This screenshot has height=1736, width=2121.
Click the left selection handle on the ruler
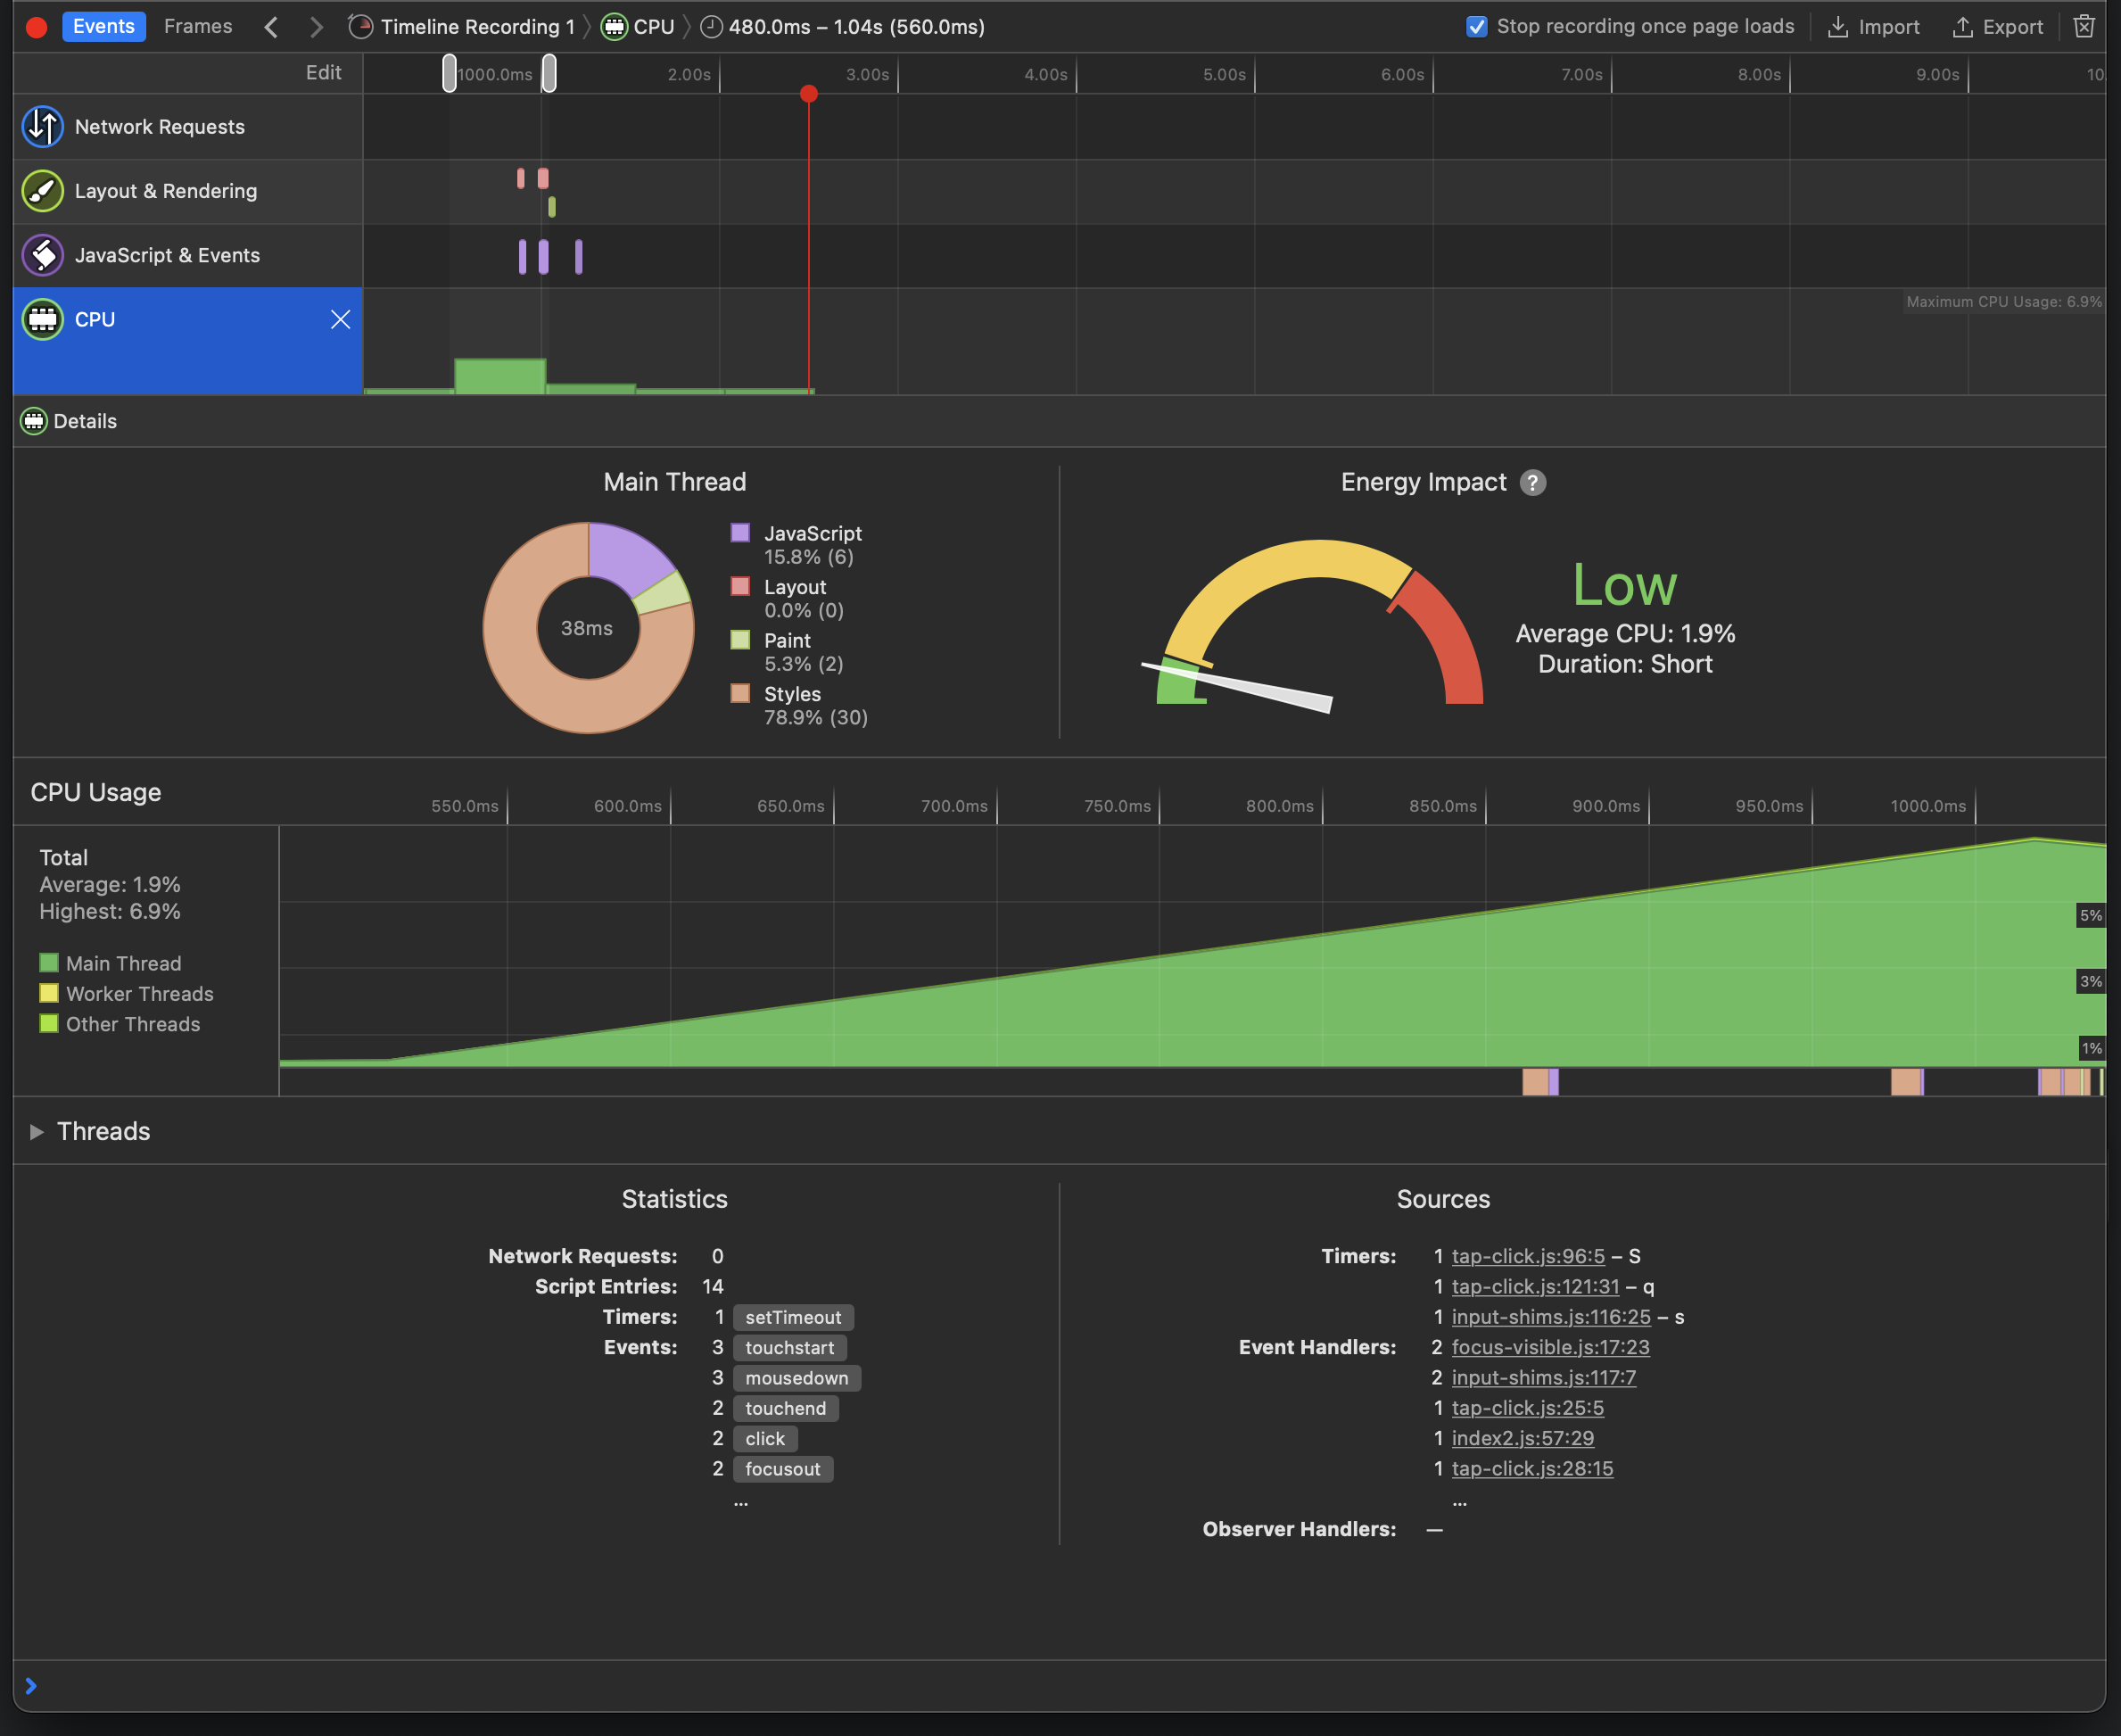click(x=450, y=73)
